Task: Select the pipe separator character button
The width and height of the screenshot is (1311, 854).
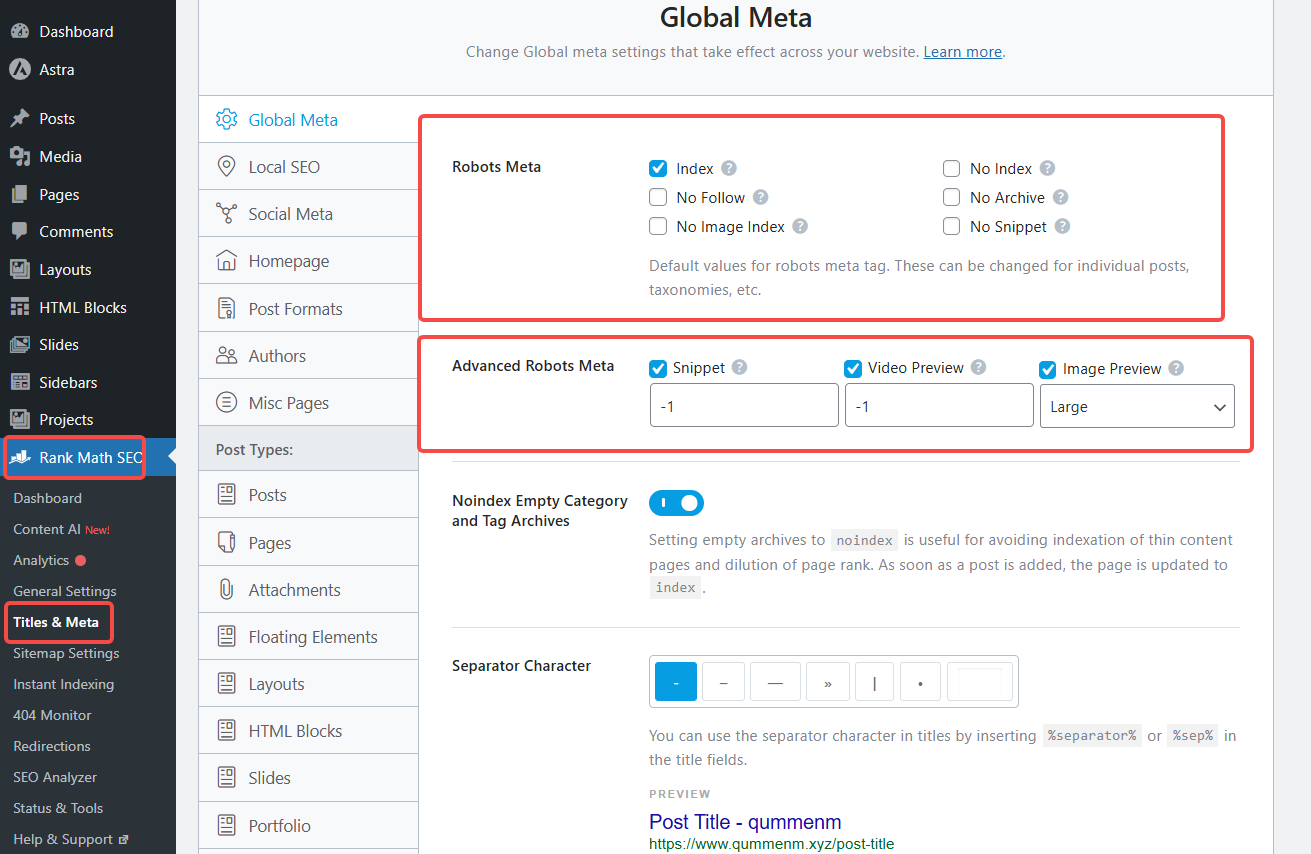Action: [874, 682]
